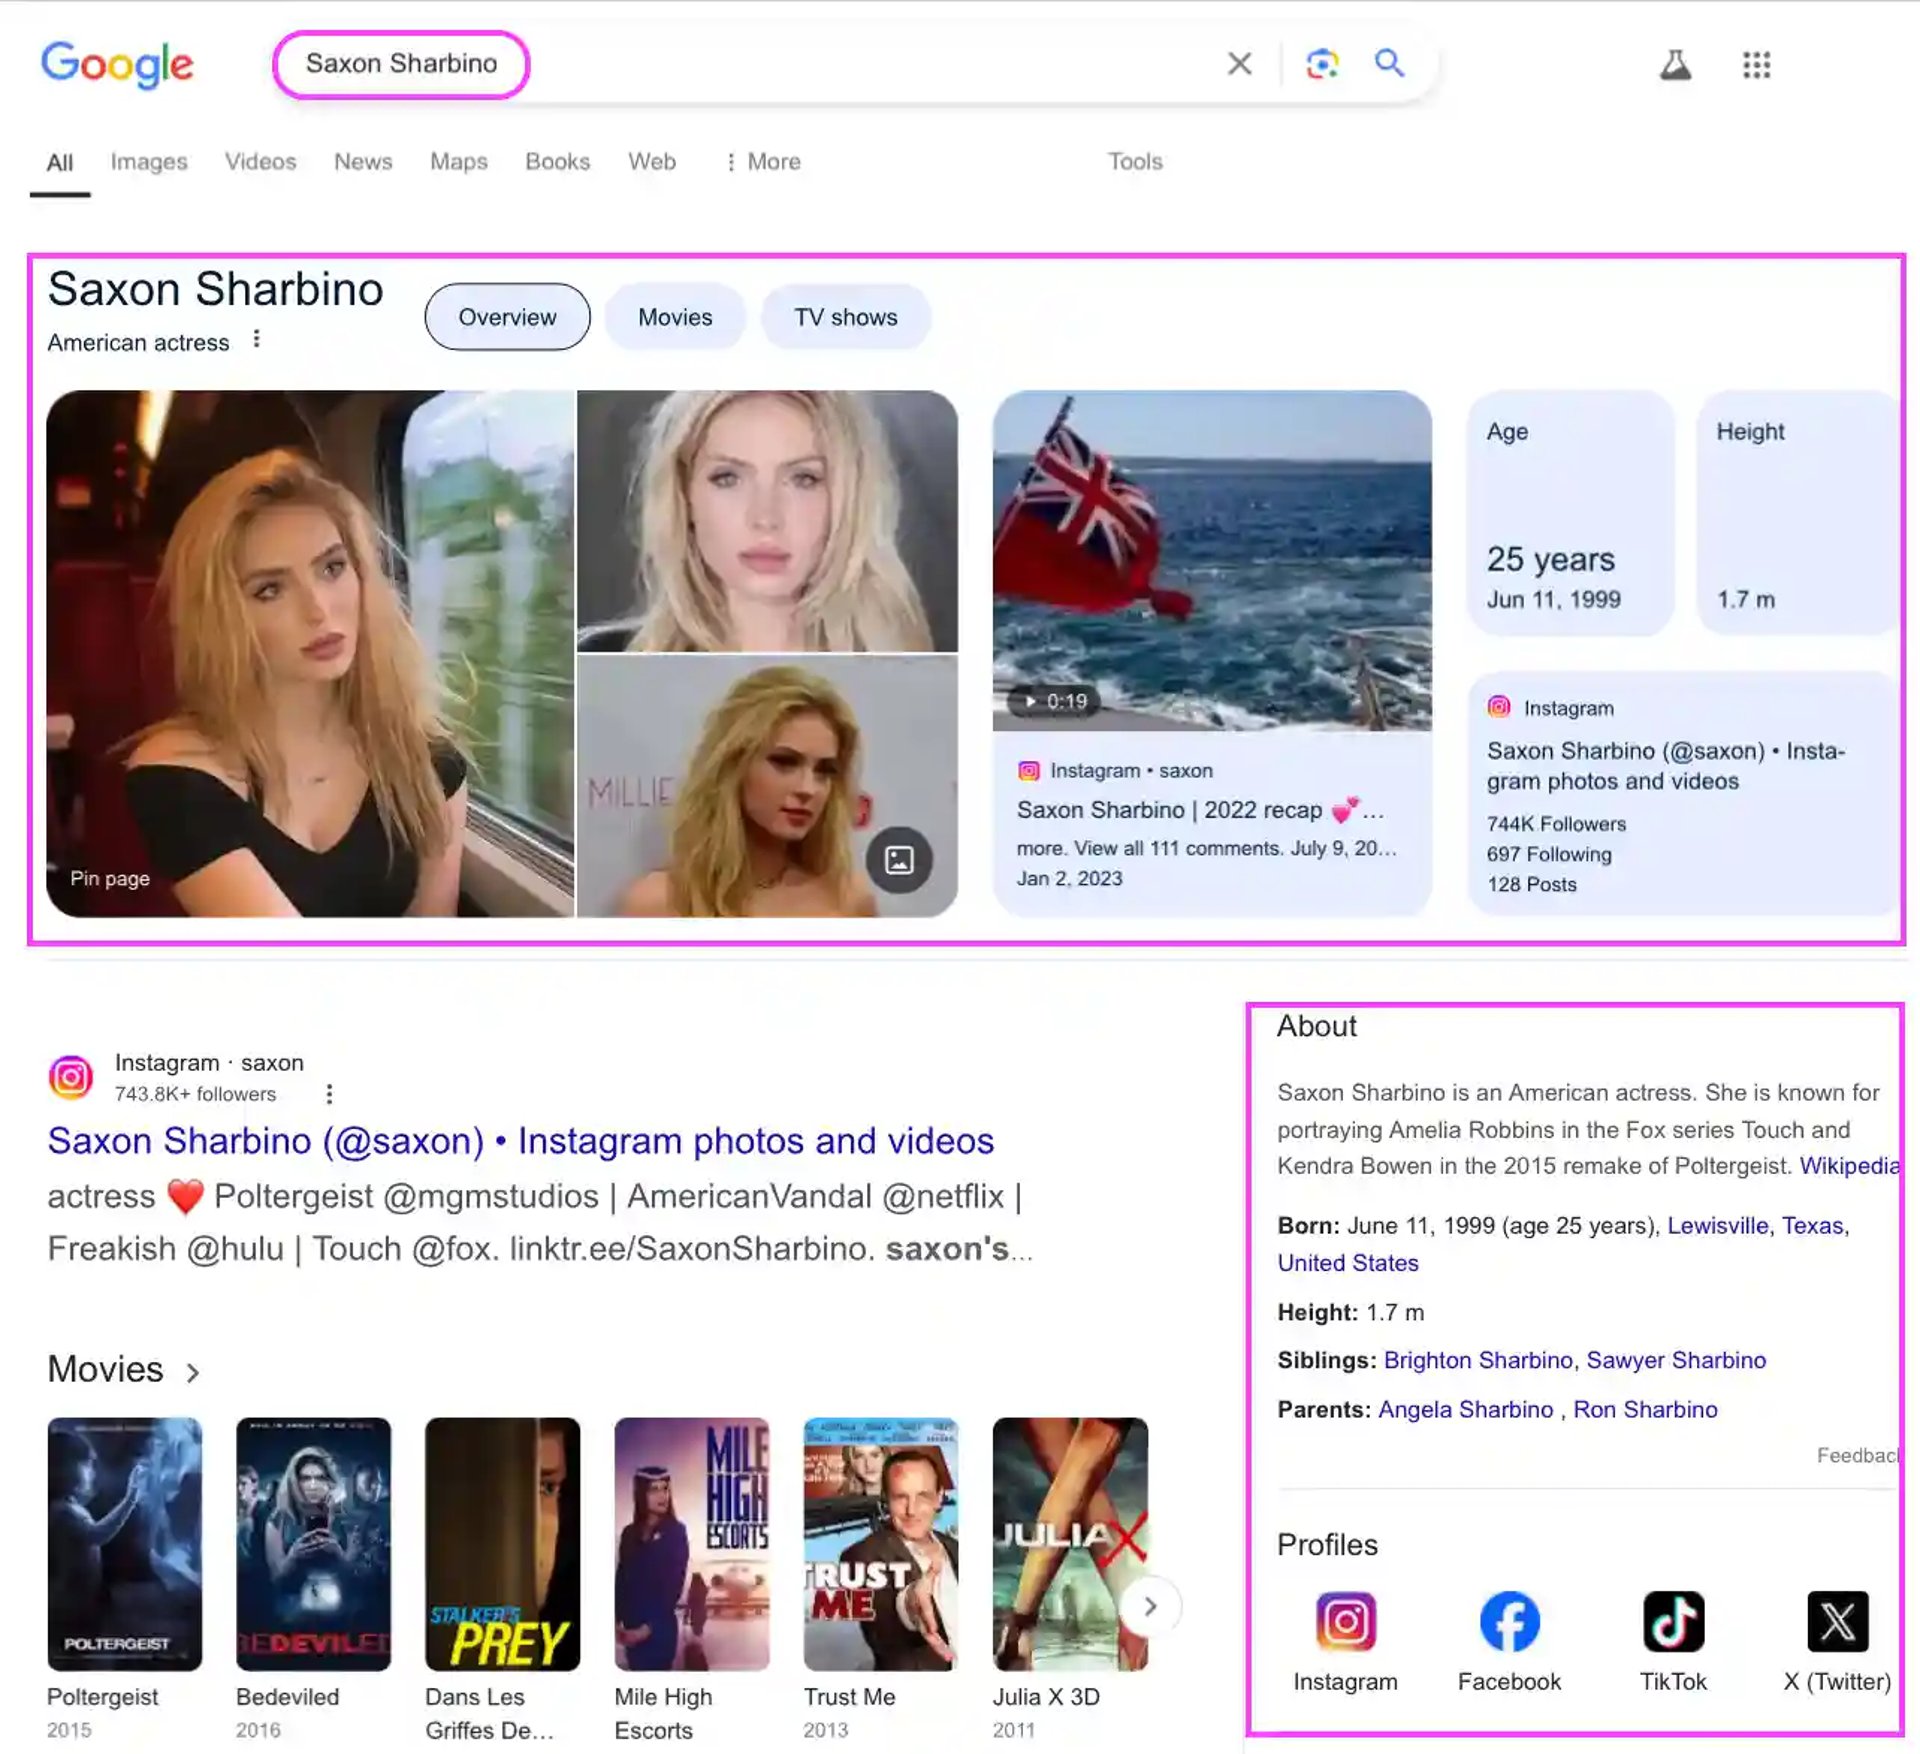Open the TikTok profile icon
Screen dimensions: 1920x1754
click(x=1673, y=1621)
